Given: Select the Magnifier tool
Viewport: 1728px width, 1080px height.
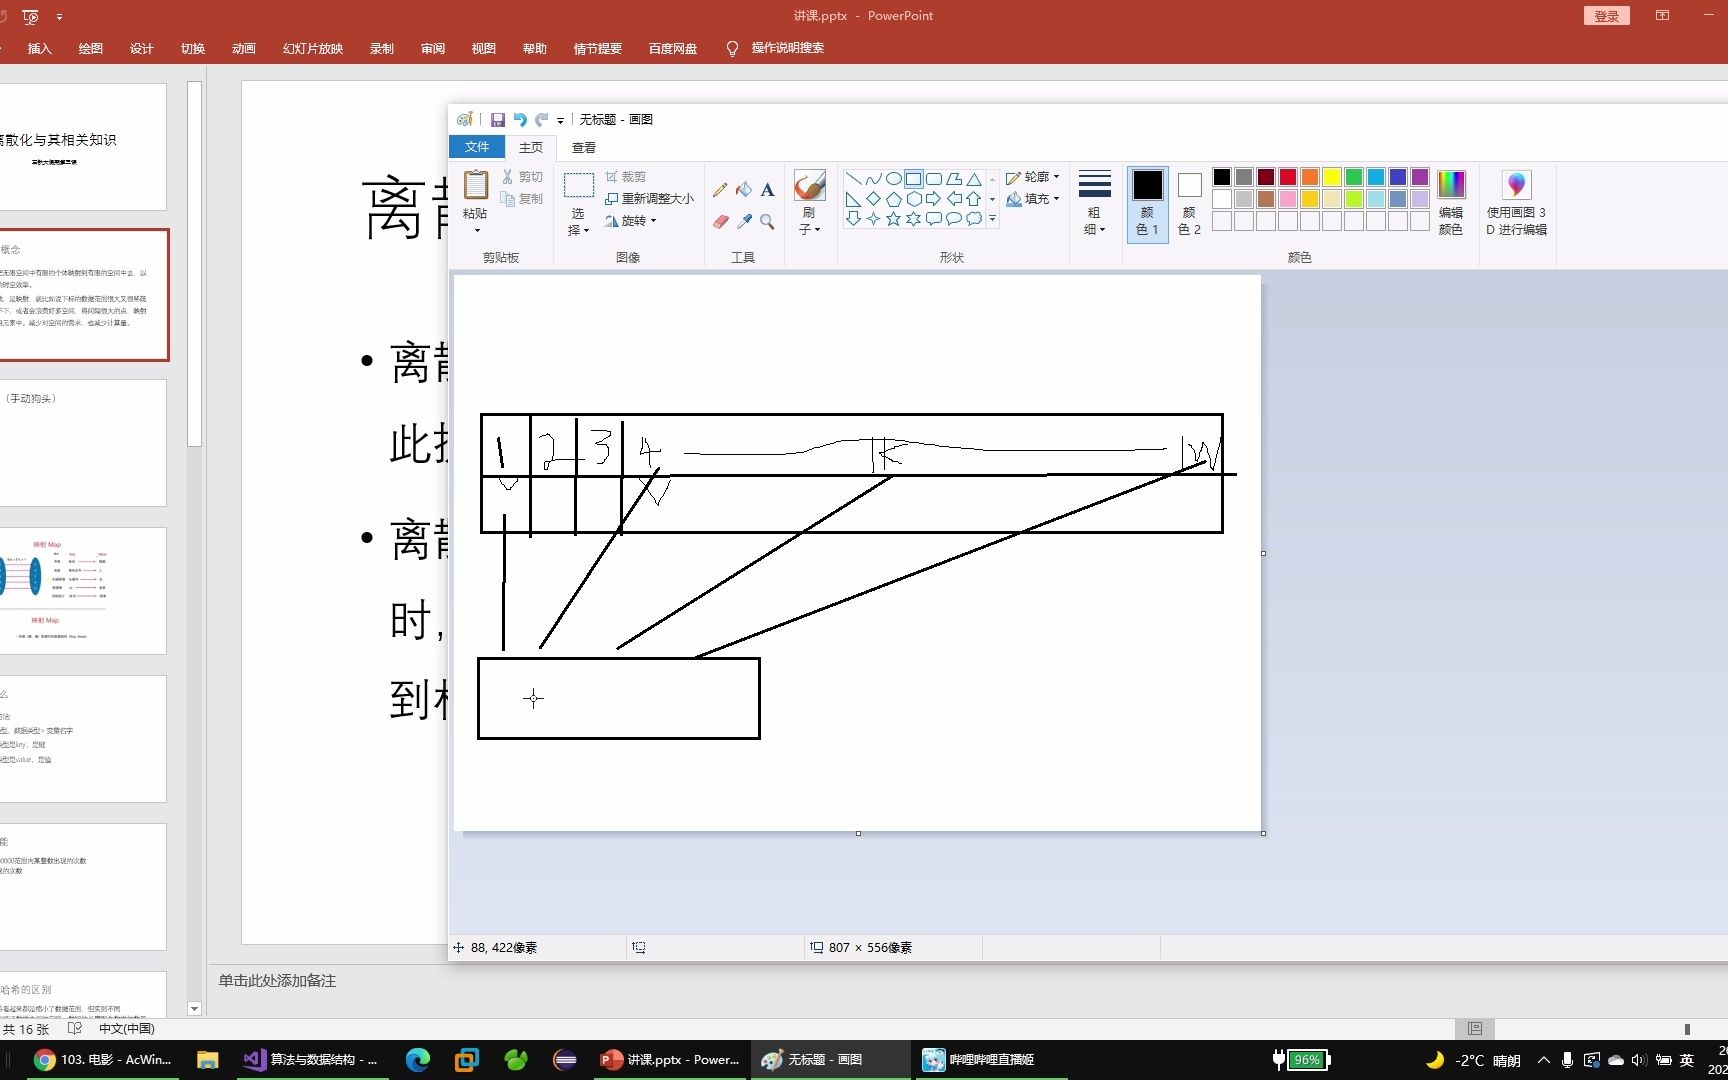Looking at the screenshot, I should click(767, 221).
